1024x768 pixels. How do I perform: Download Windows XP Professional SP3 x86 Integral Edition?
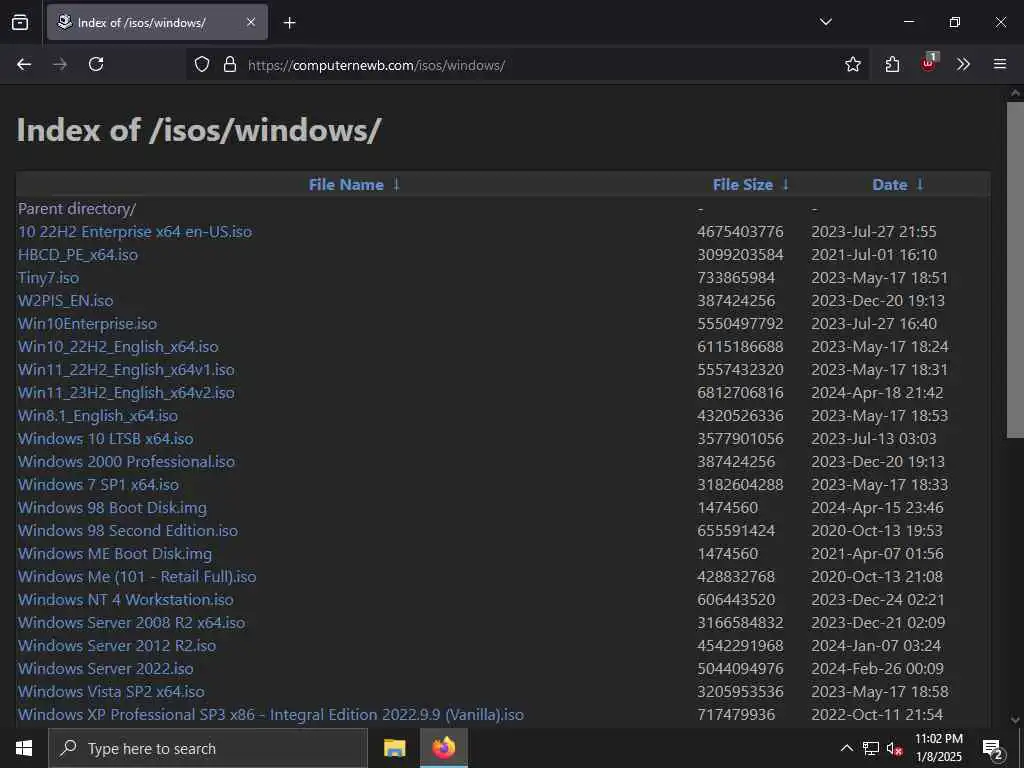[270, 714]
